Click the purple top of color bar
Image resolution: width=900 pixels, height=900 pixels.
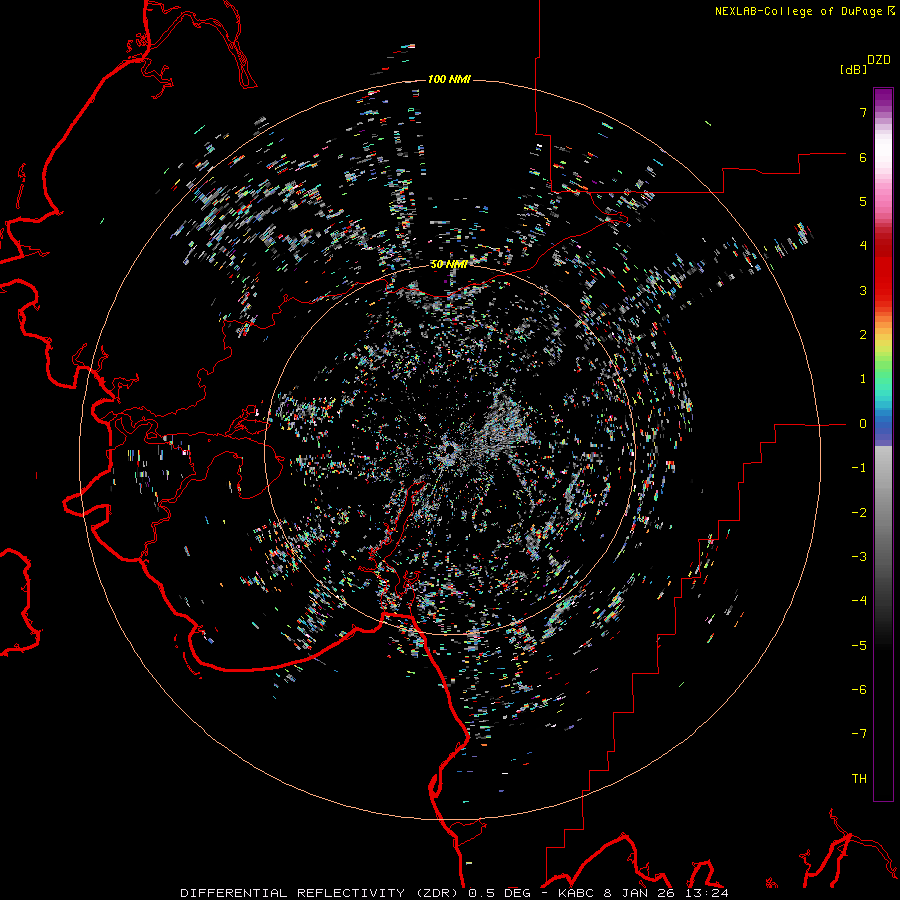883,98
